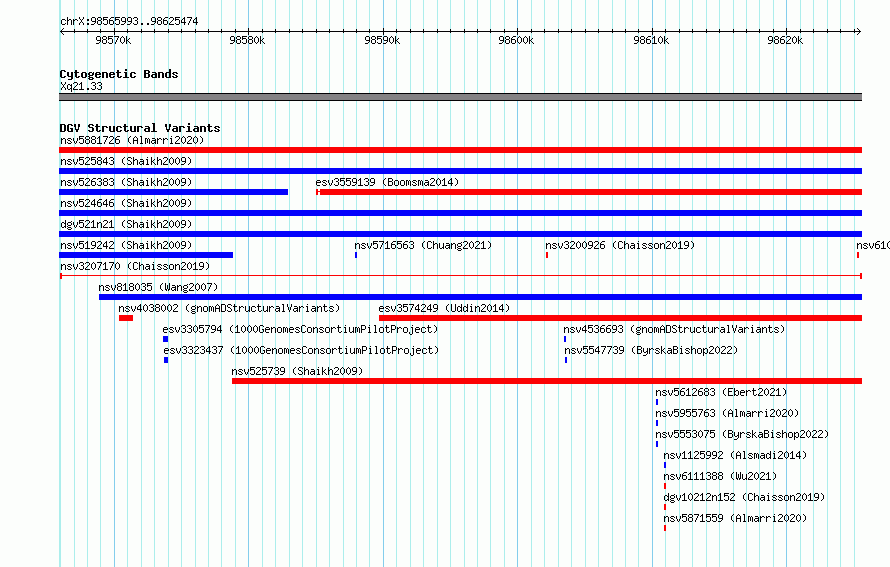Screen dimensions: 890x567
Task: Click the nsv1125992 (Alsmadi2014) blue marker
Action: pyautogui.click(x=665, y=465)
